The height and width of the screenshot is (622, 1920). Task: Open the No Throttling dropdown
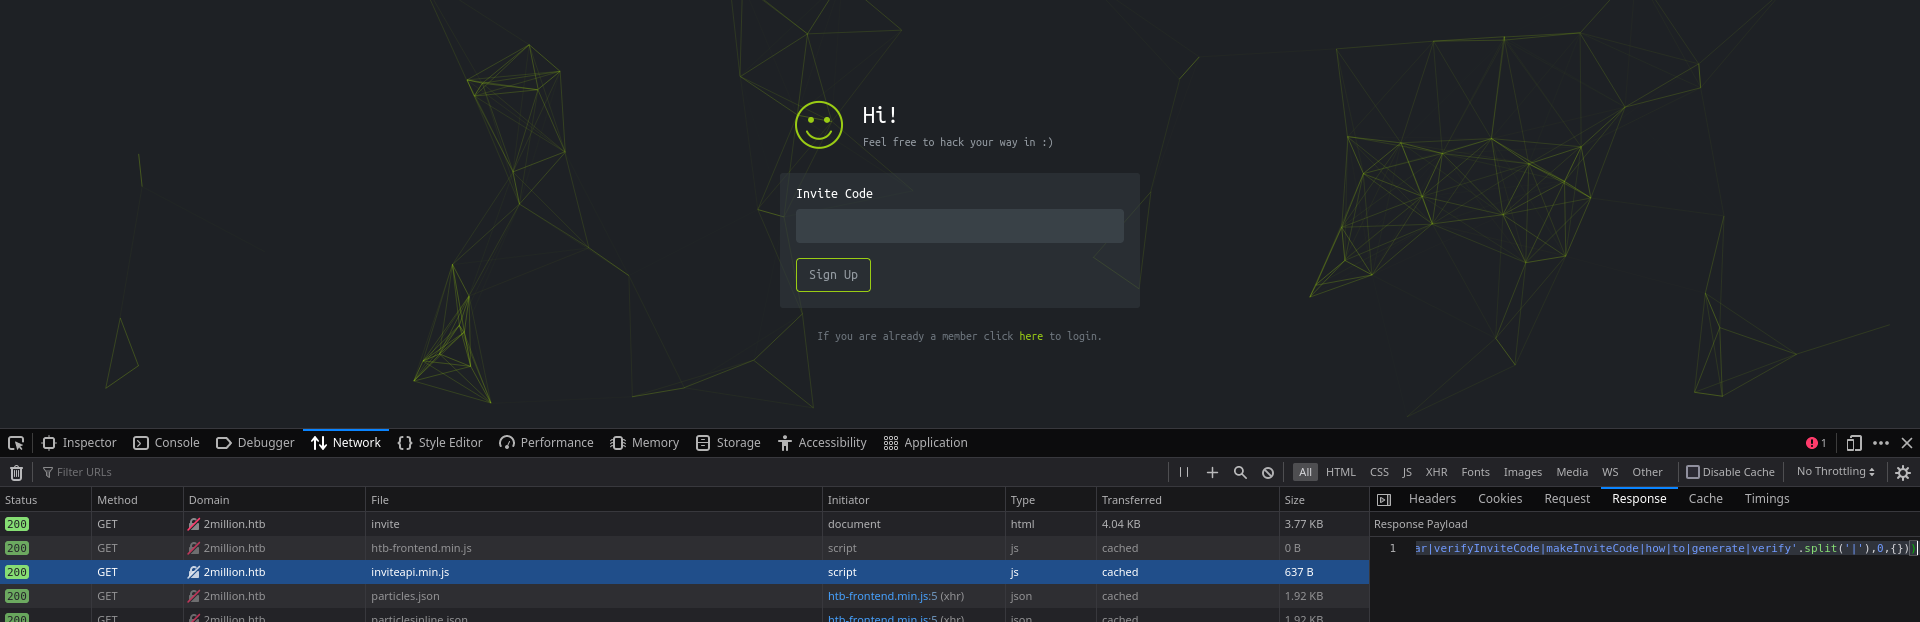(x=1835, y=472)
